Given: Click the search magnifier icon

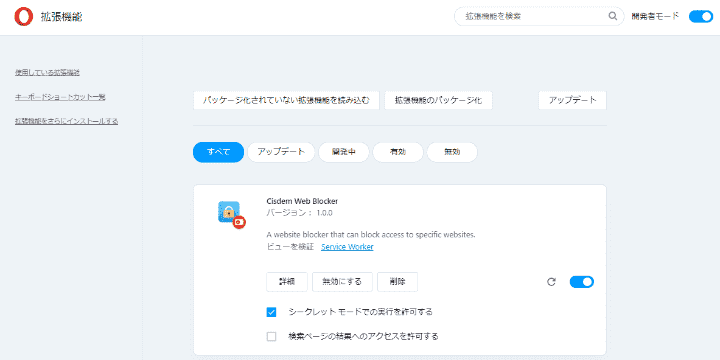Looking at the screenshot, I should point(613,17).
